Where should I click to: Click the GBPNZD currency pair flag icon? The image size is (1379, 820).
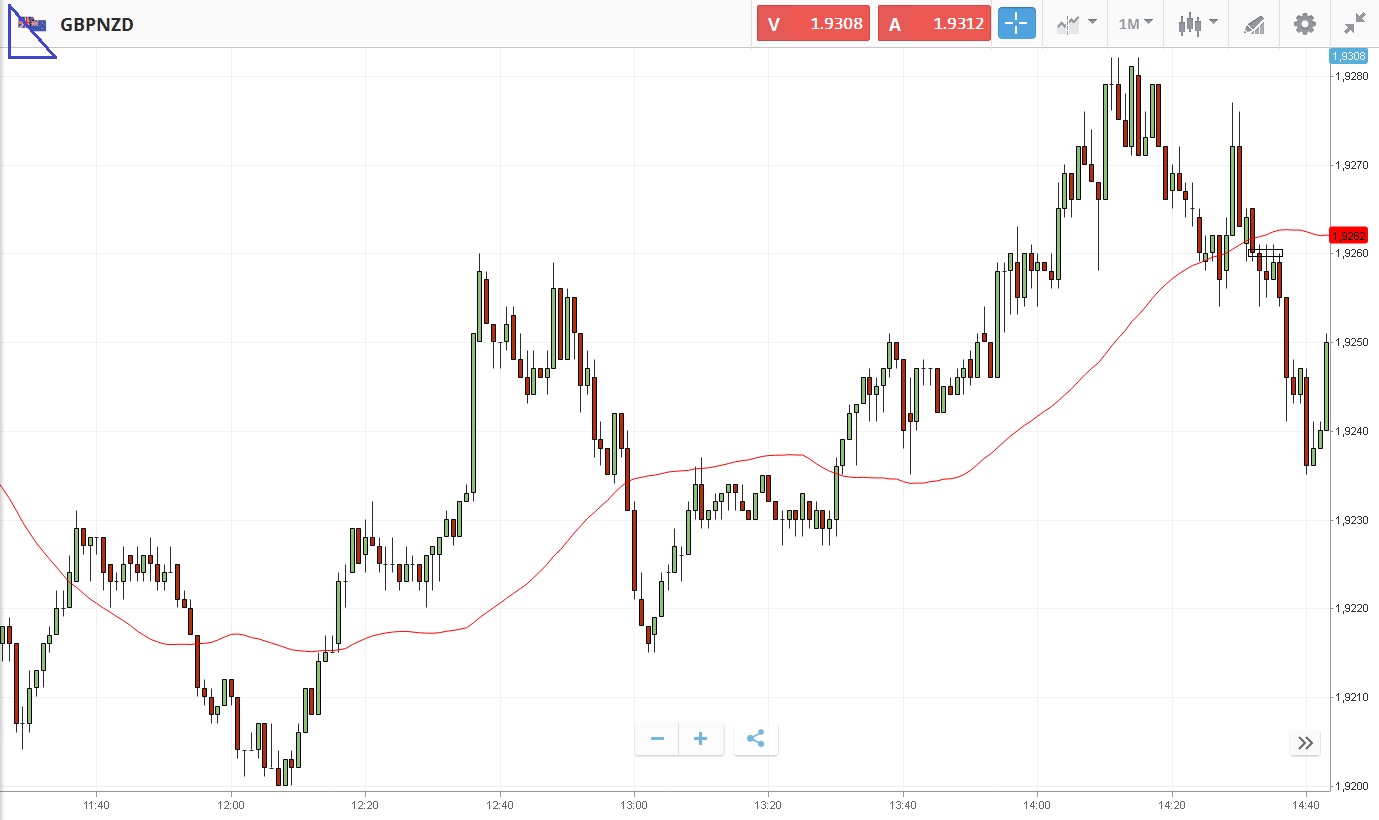pos(32,24)
